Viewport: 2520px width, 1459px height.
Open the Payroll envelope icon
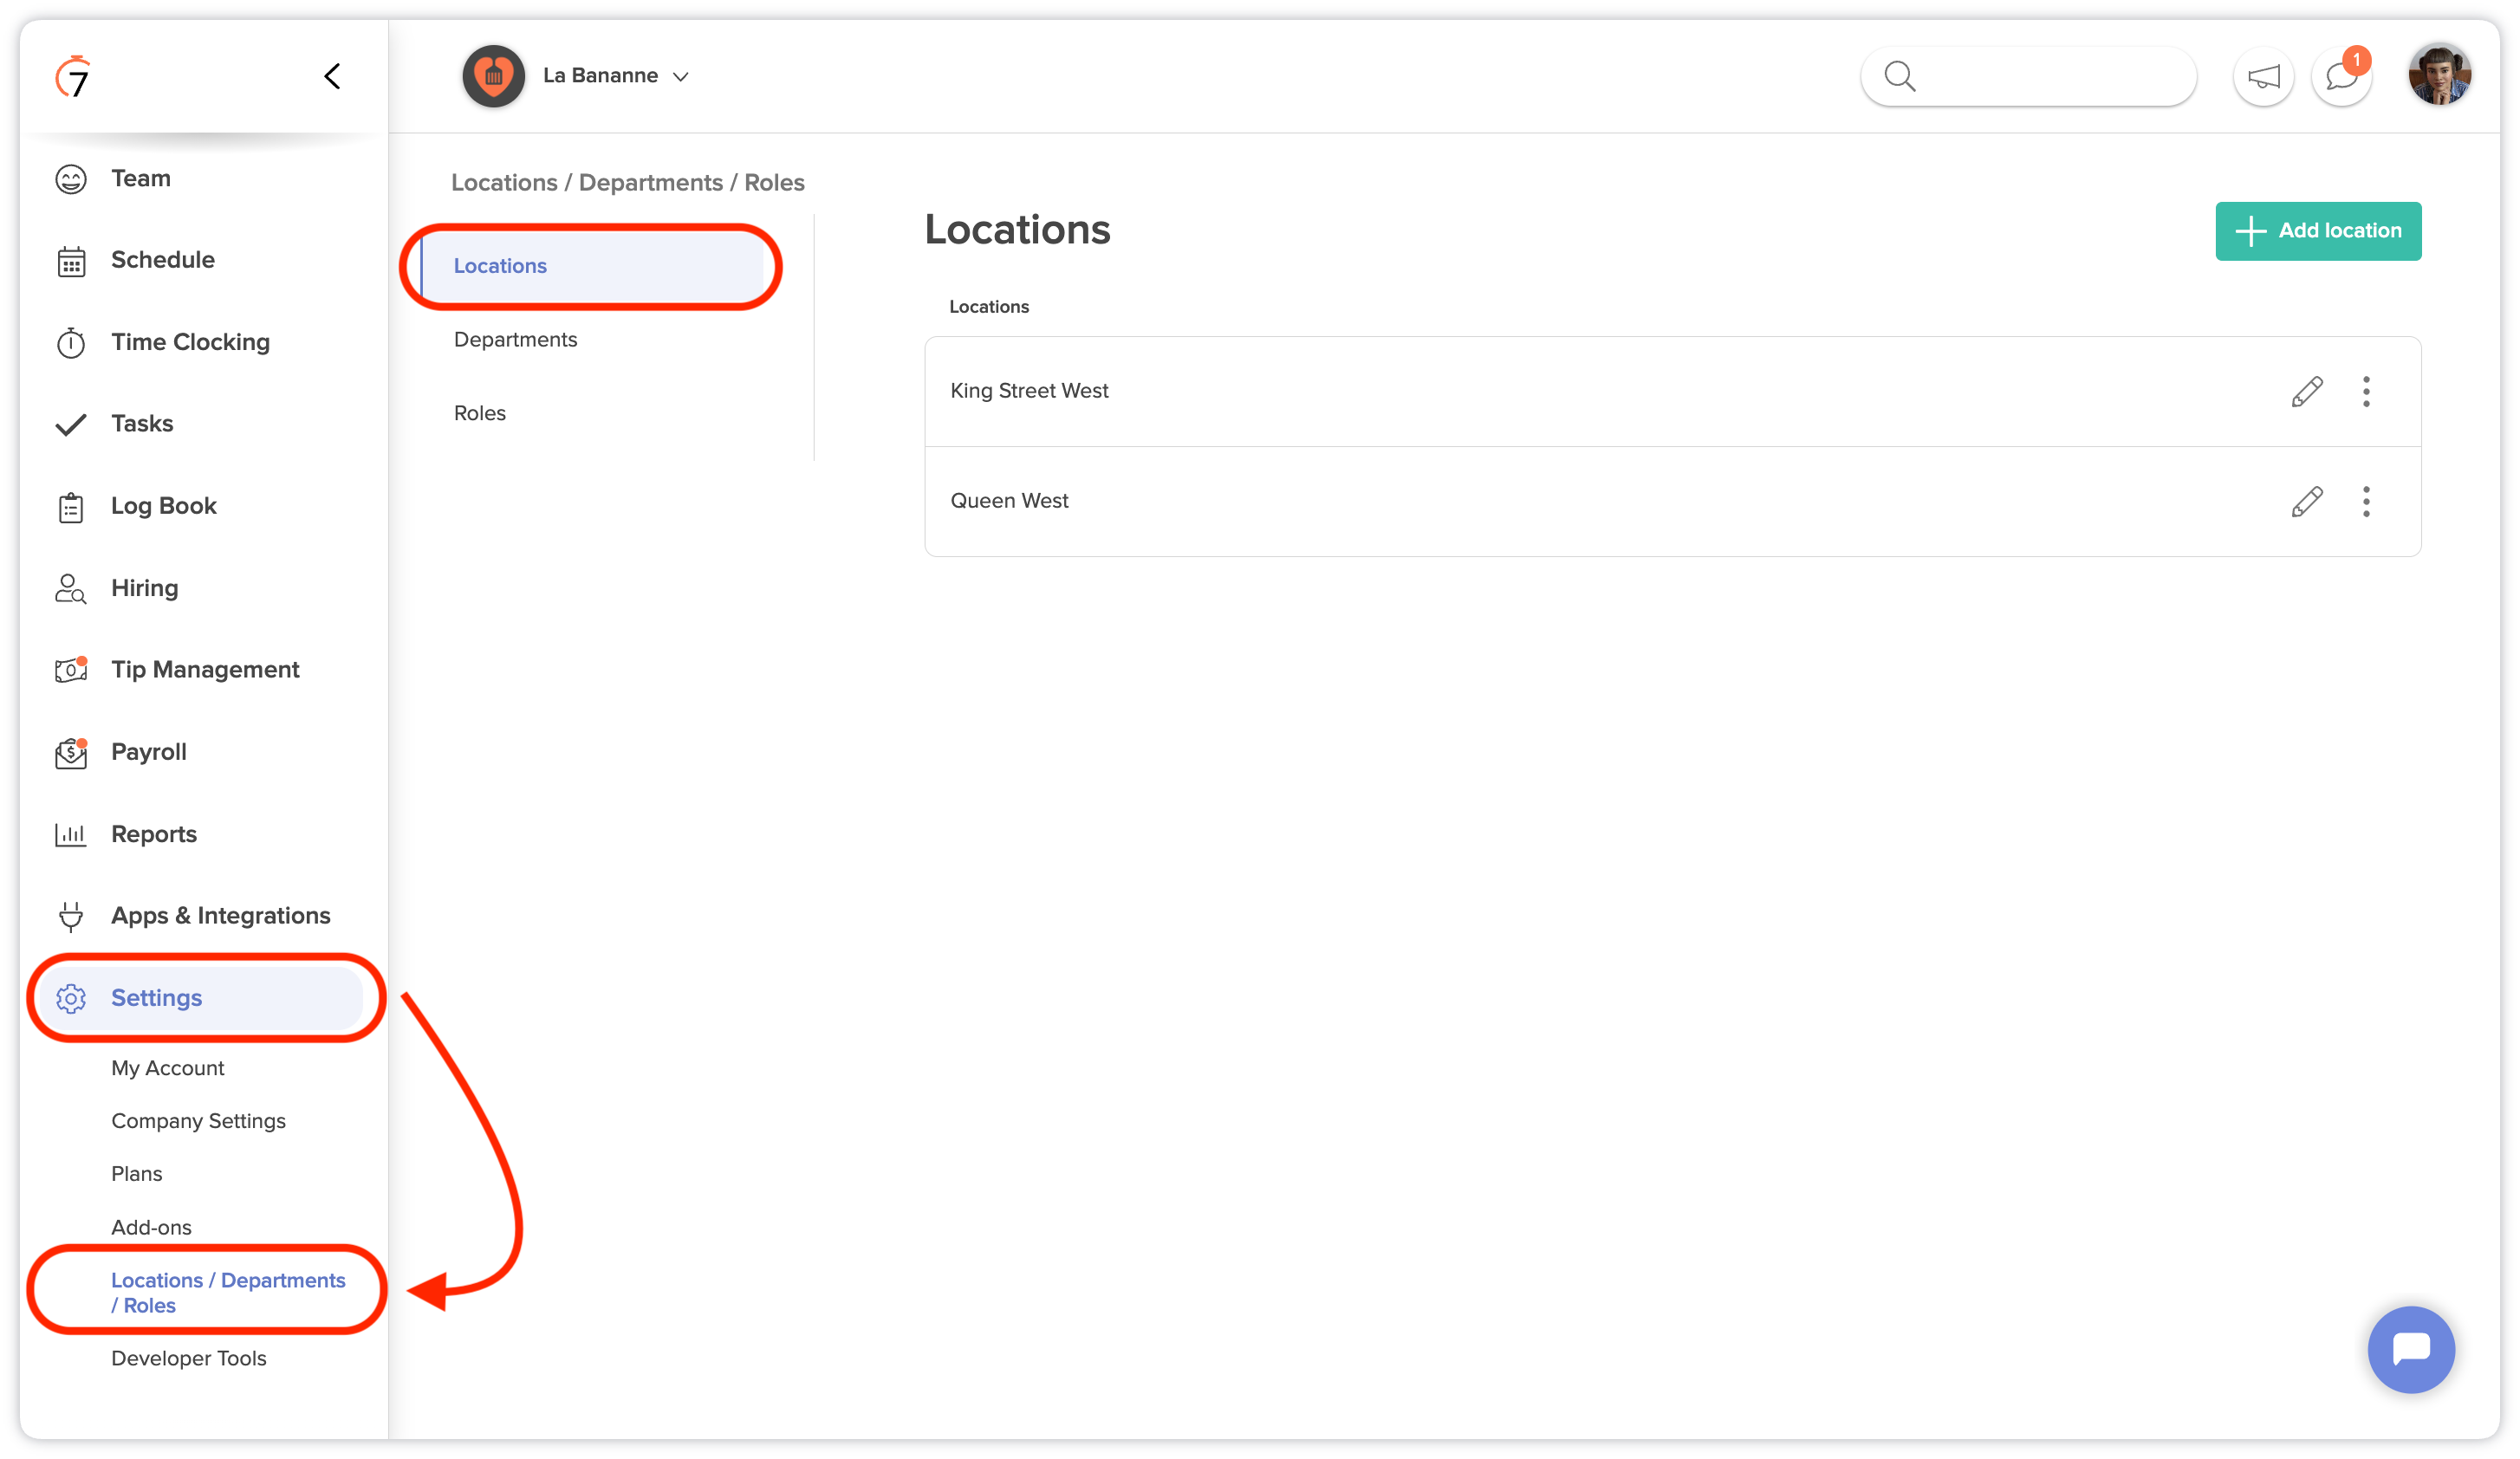pyautogui.click(x=71, y=752)
